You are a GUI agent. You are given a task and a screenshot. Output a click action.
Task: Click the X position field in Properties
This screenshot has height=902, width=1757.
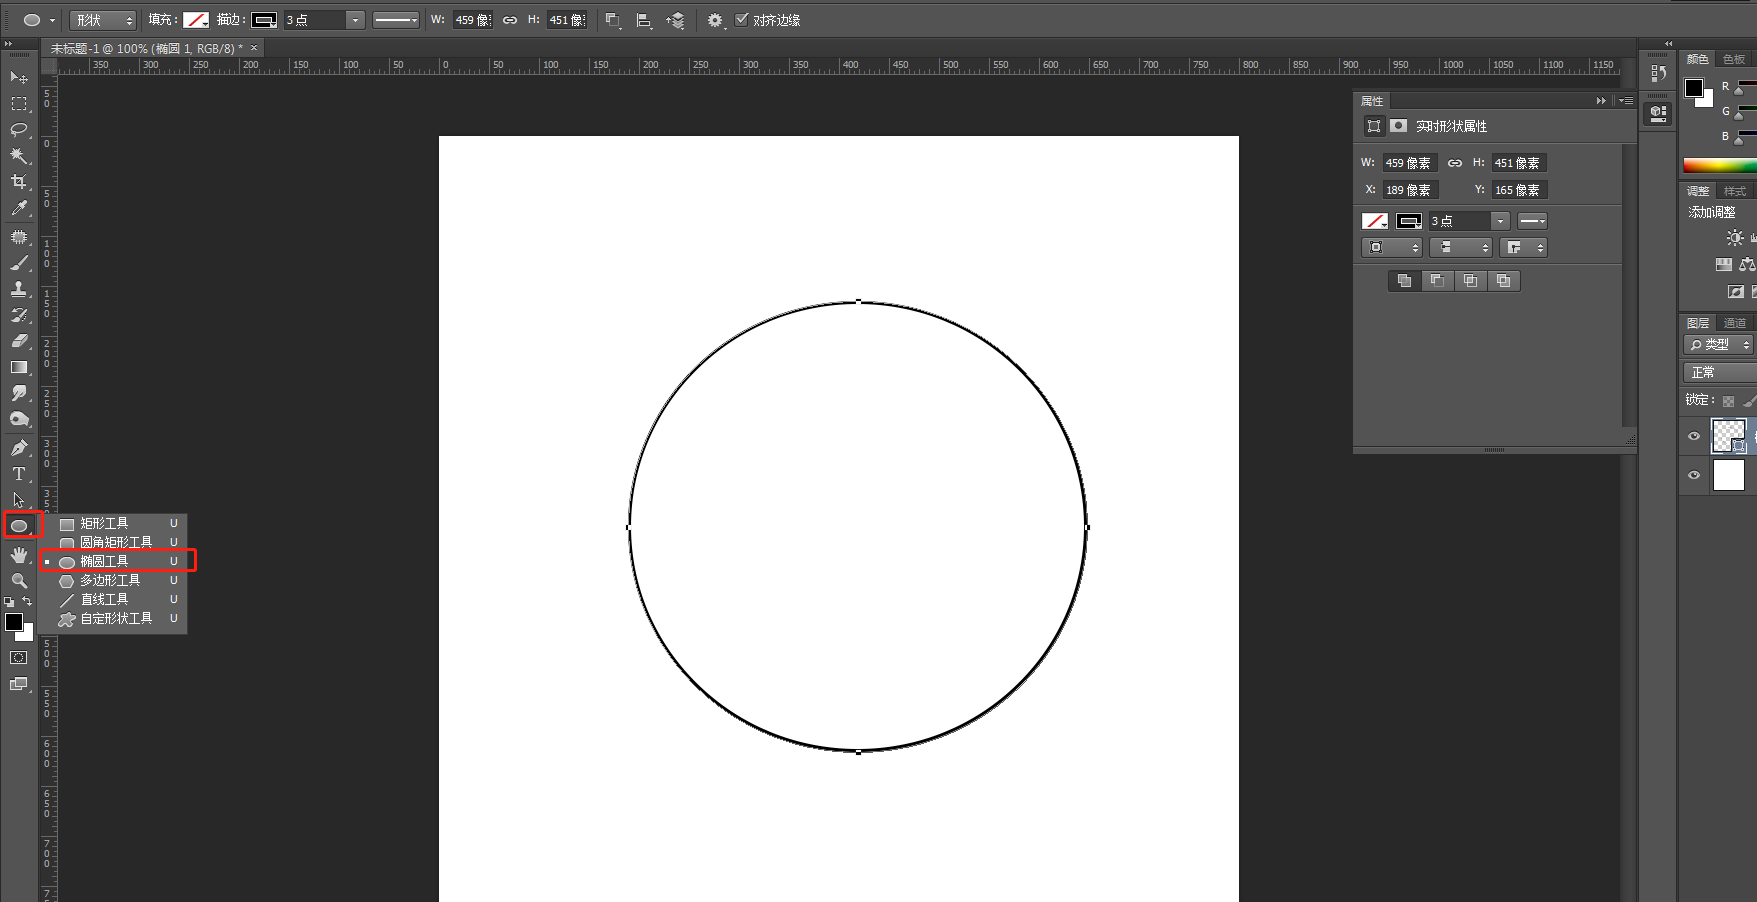click(1410, 190)
